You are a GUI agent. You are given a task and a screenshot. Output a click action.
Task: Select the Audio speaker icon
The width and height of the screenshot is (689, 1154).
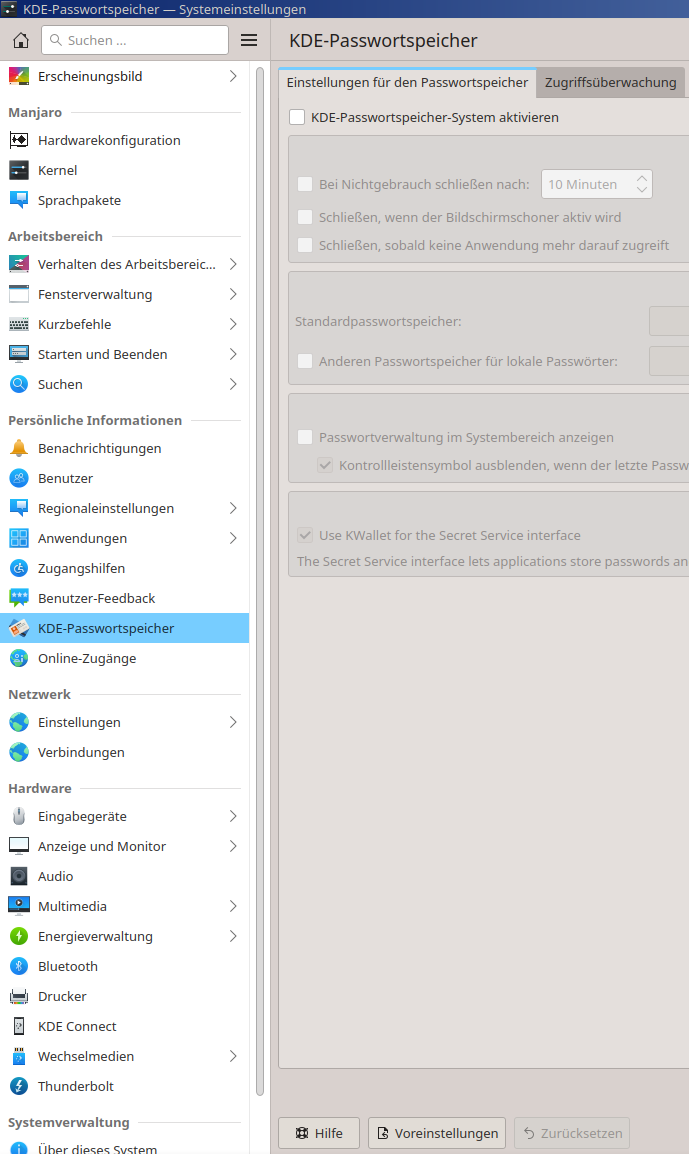click(x=19, y=877)
